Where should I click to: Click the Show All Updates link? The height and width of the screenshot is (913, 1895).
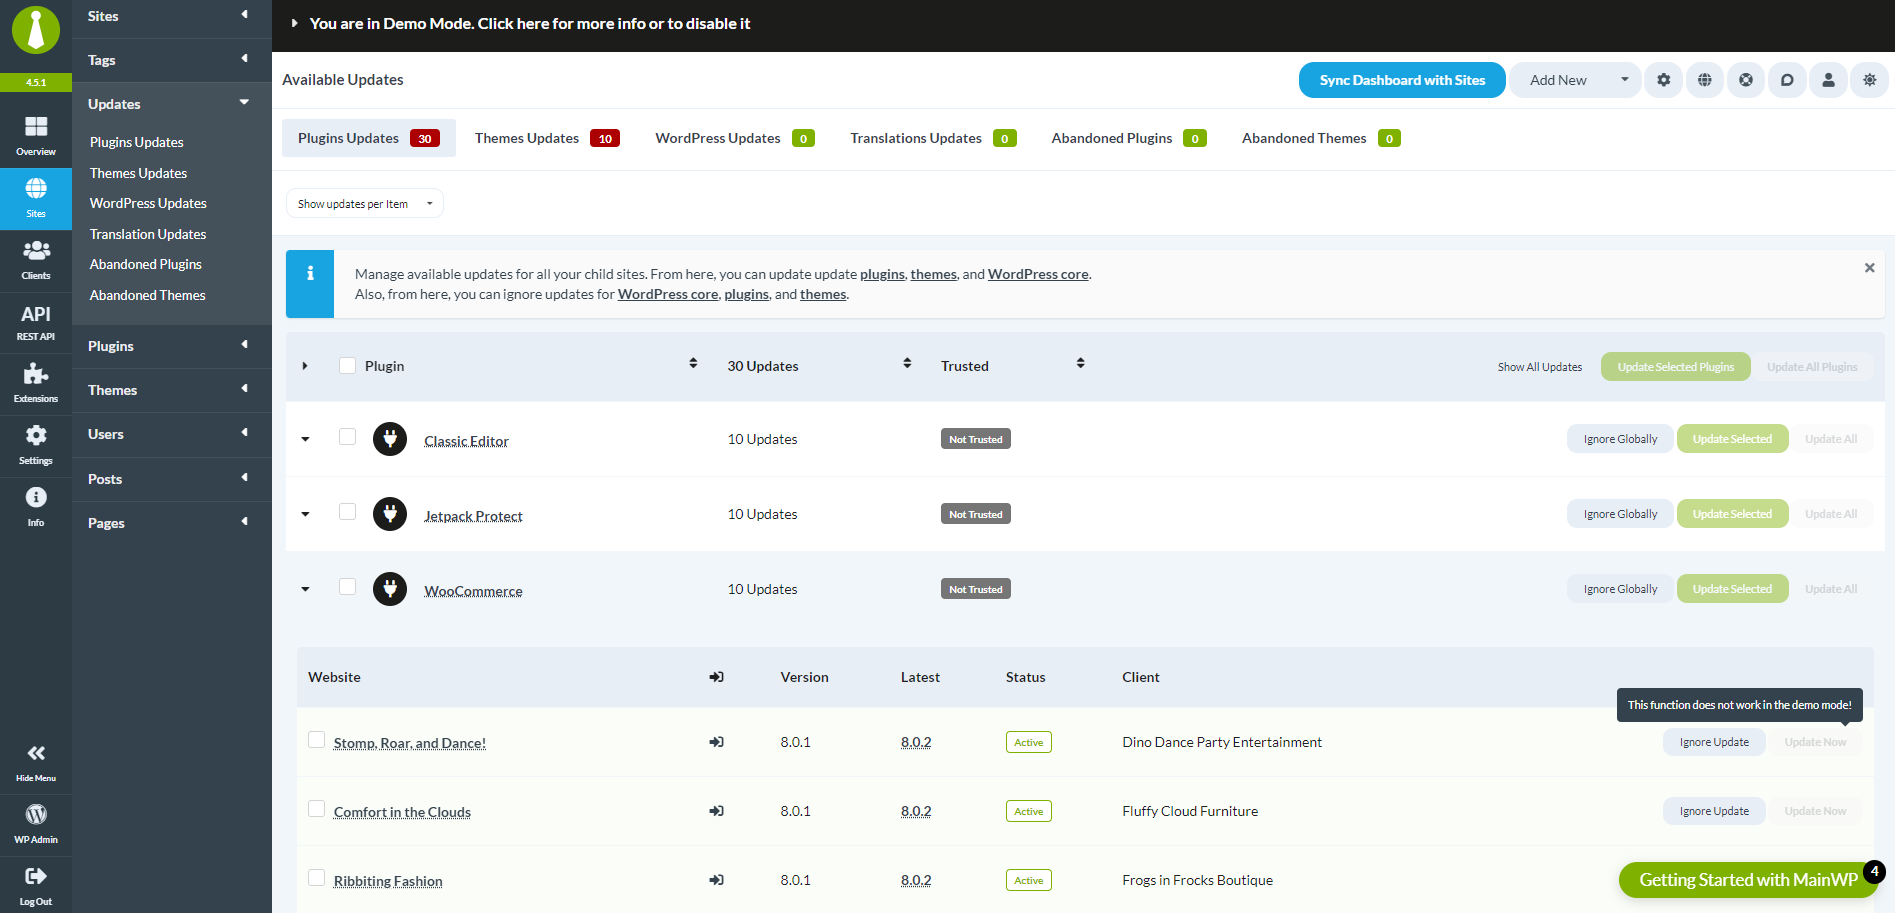(x=1540, y=367)
